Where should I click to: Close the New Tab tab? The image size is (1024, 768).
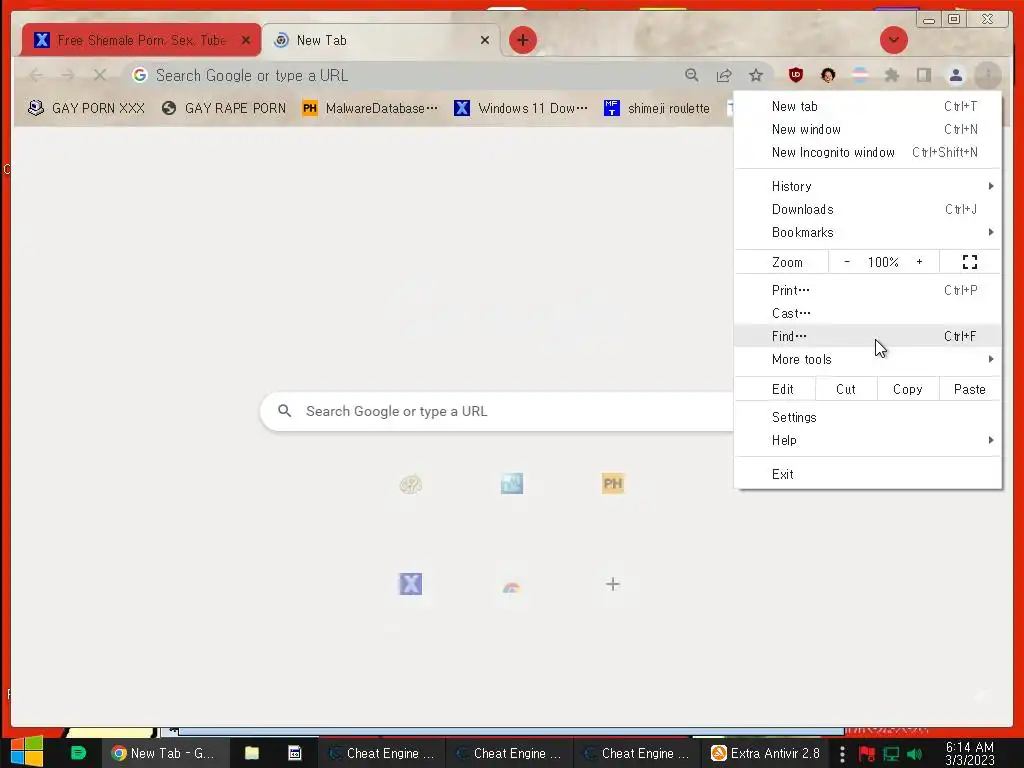click(485, 40)
